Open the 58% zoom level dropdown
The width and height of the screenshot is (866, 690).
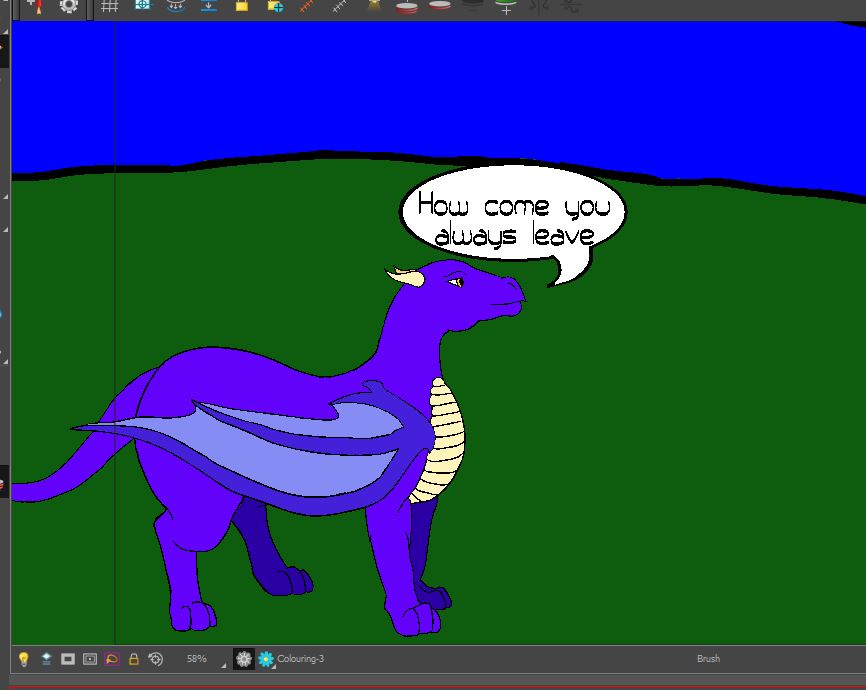click(205, 659)
